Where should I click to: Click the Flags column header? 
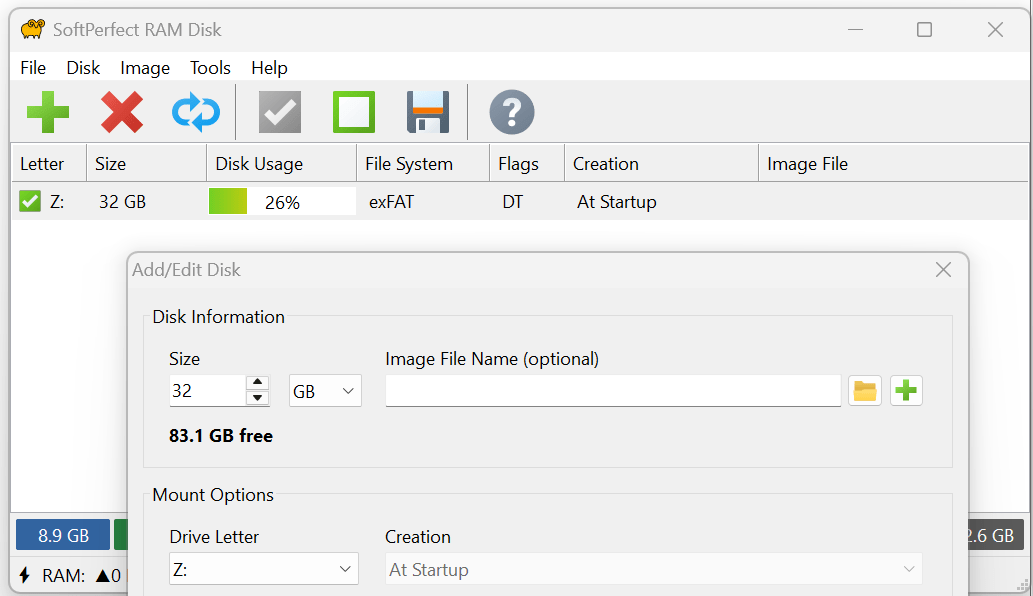[x=527, y=163]
